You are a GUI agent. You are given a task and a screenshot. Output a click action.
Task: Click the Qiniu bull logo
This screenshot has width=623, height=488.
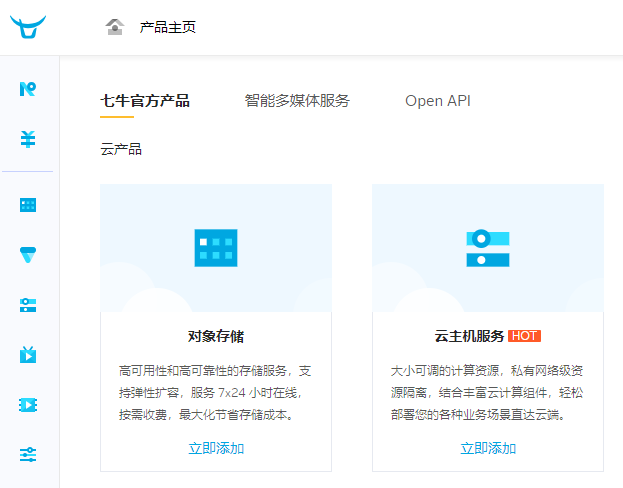point(28,27)
